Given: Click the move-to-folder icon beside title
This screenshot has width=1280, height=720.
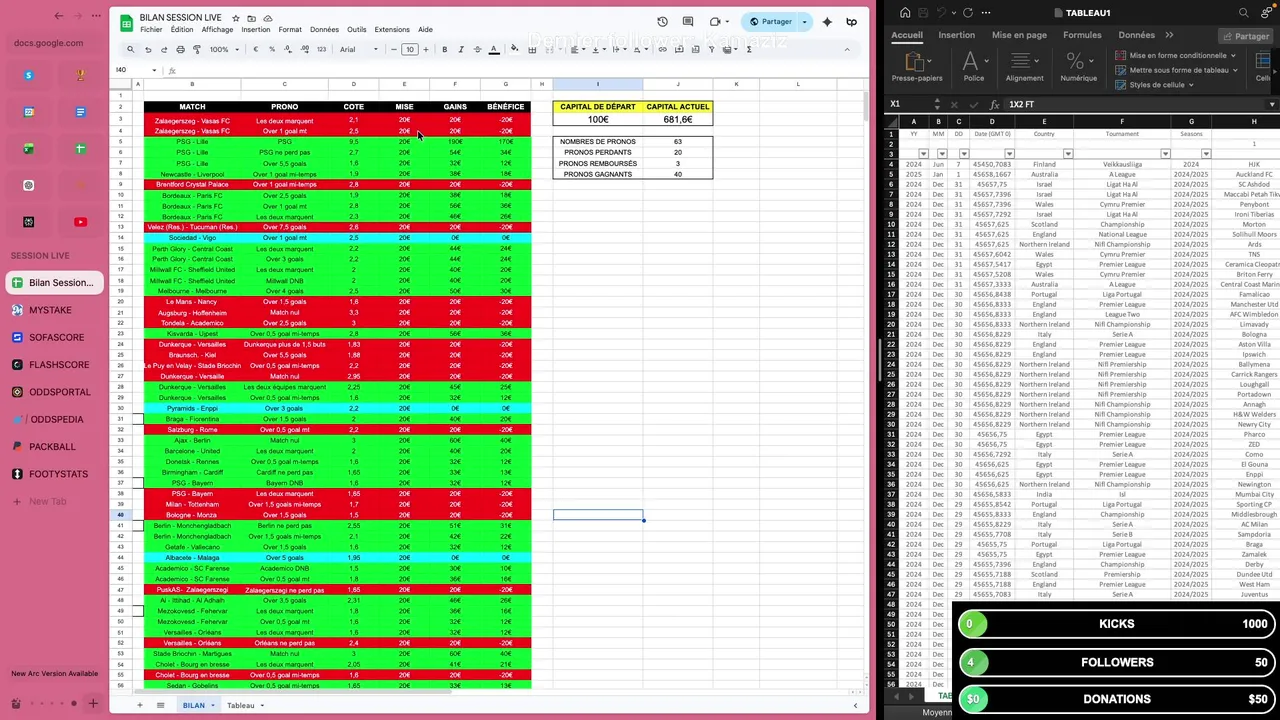Looking at the screenshot, I should tap(252, 18).
